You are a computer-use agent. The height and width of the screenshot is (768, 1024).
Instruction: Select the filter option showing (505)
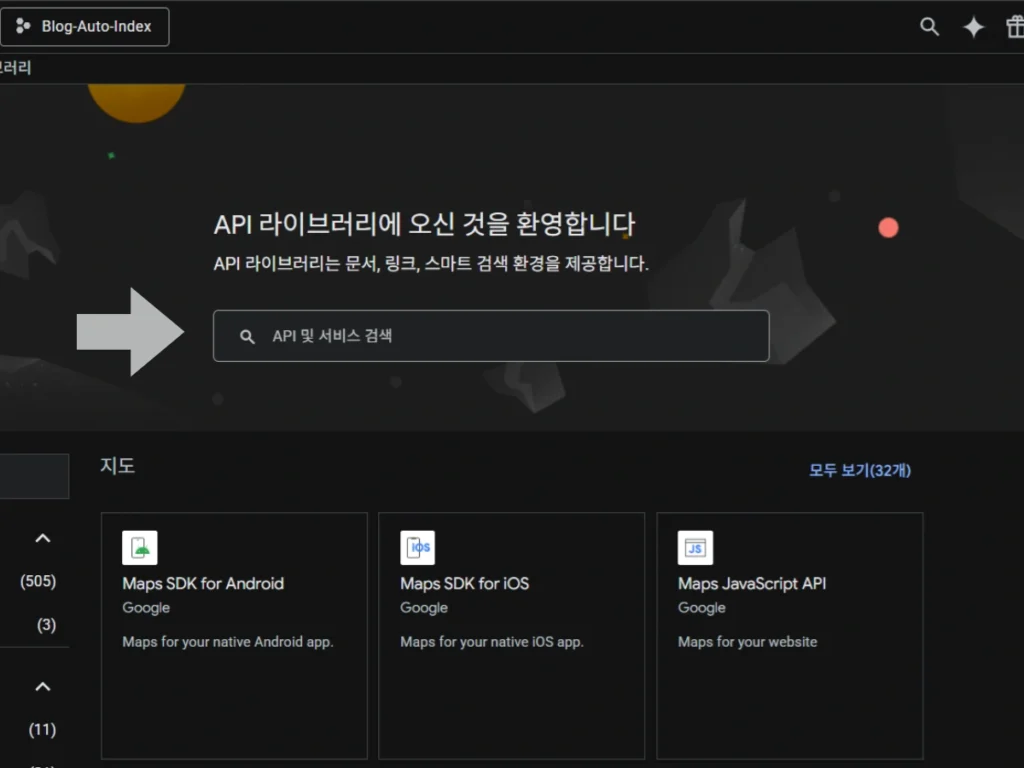coord(38,581)
